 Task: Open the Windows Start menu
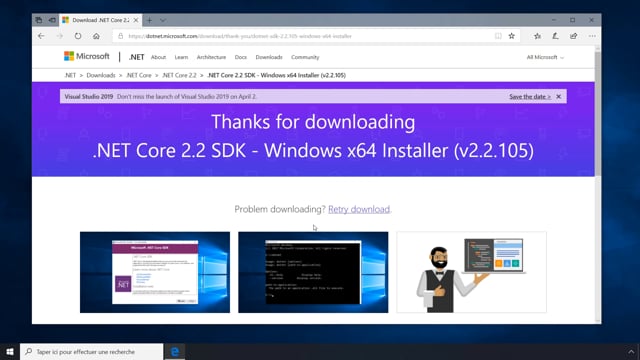point(10,351)
